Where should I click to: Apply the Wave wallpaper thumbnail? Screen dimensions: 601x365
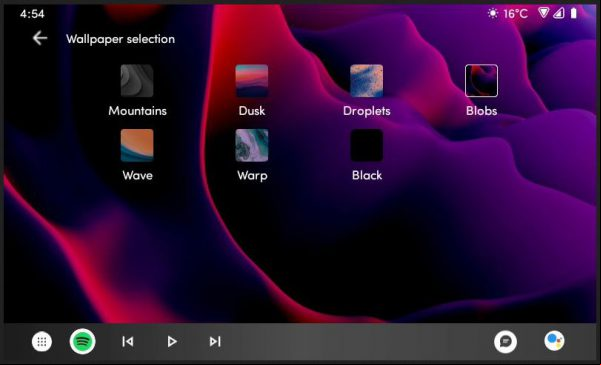tap(137, 145)
